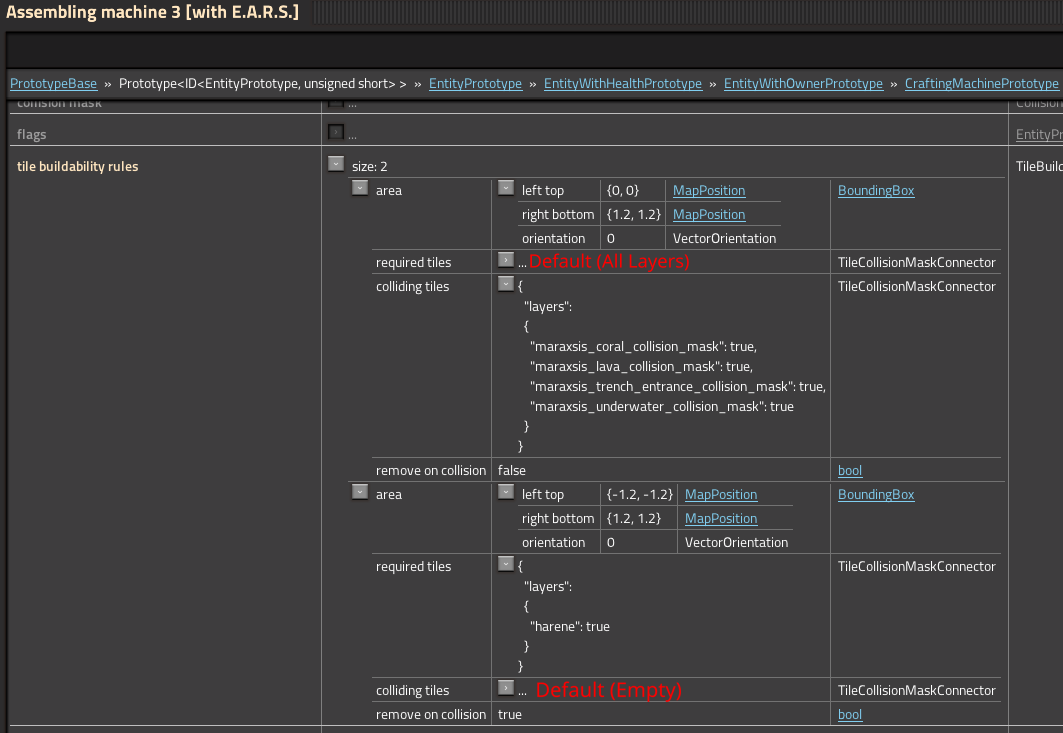1063x733 pixels.
Task: Collapse the second required tiles JSON
Action: click(506, 563)
